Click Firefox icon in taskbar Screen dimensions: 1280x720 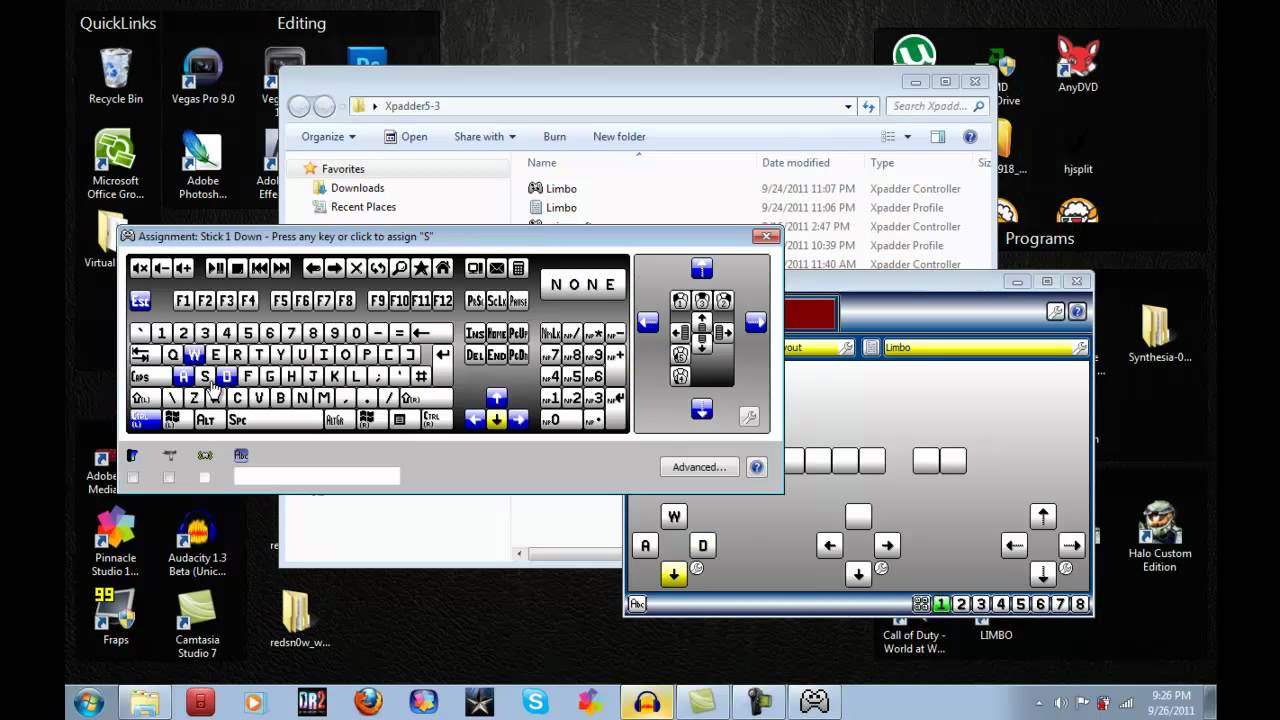pos(368,702)
